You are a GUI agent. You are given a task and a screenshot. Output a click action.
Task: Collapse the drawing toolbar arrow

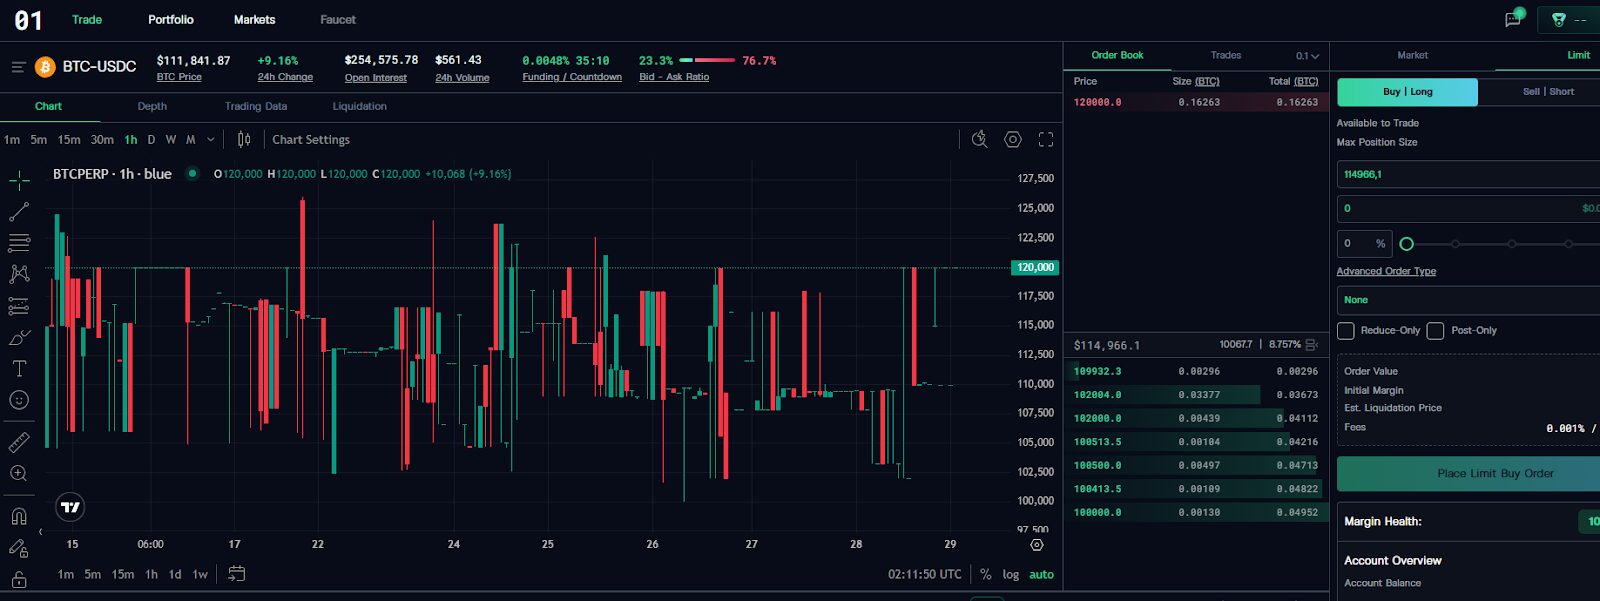coord(40,532)
